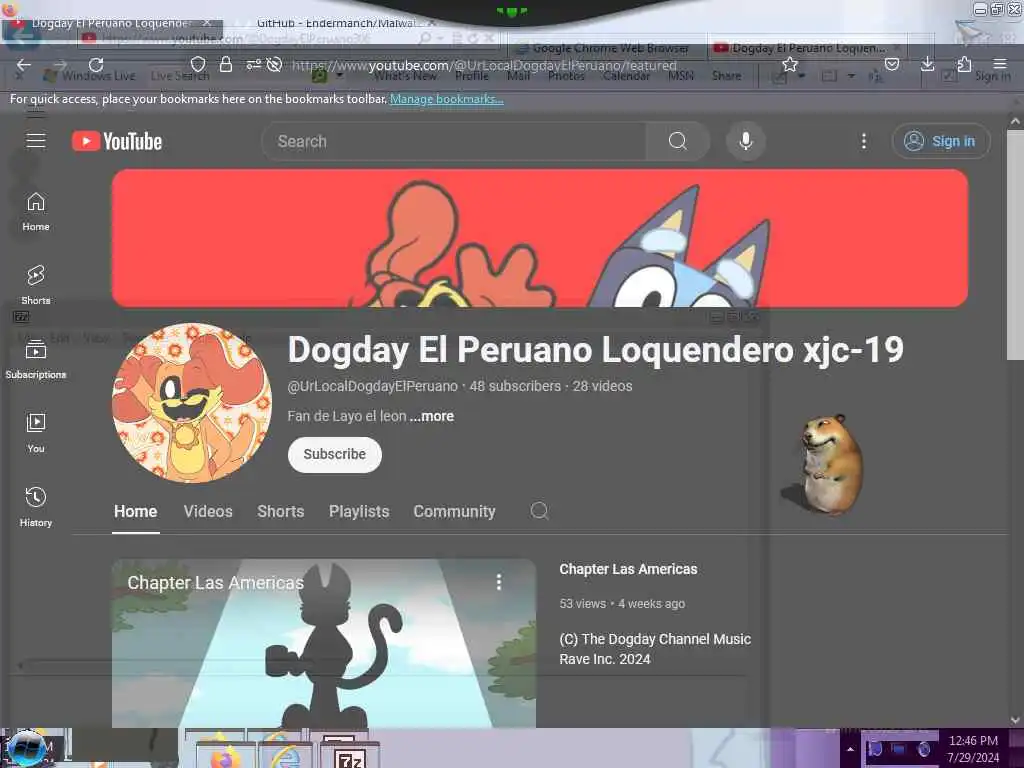Click the red channel banner image
Image resolution: width=1024 pixels, height=768 pixels.
[539, 238]
